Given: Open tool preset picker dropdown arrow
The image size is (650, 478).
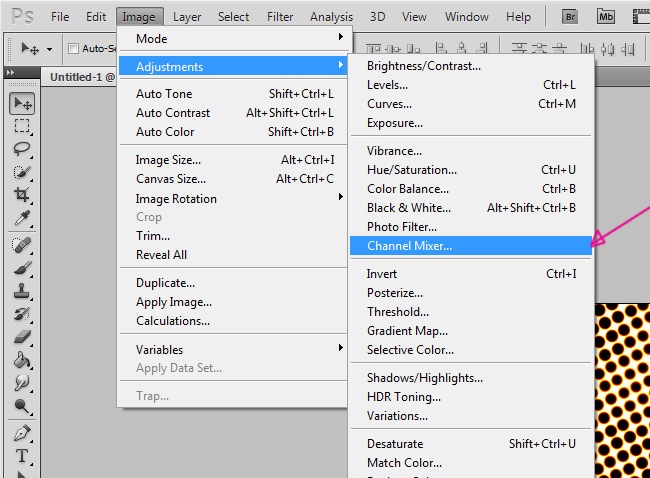Looking at the screenshot, I should pyautogui.click(x=49, y=49).
